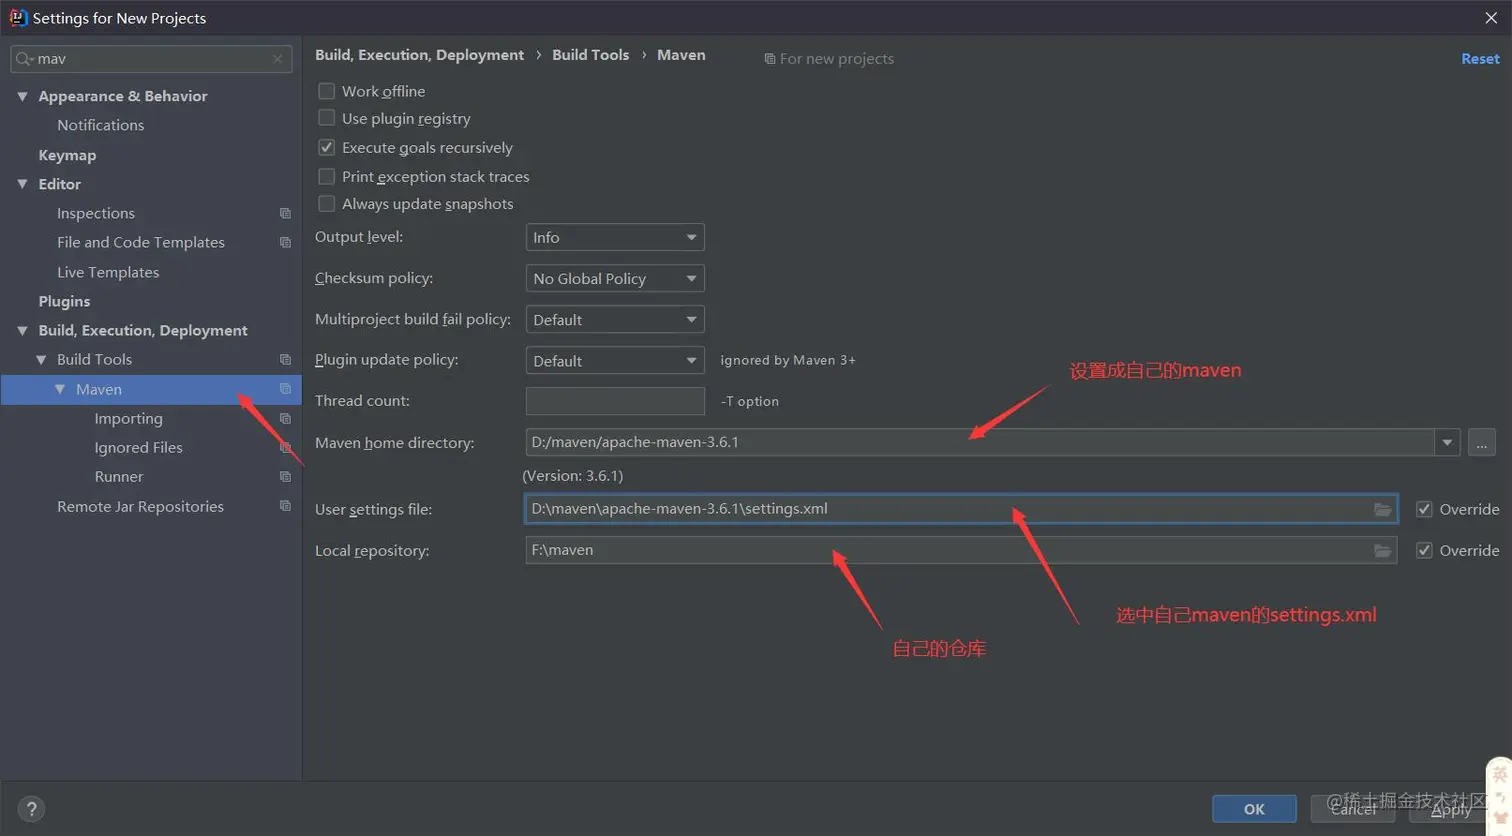Toggle Override for User settings file
1512x836 pixels.
(1424, 510)
